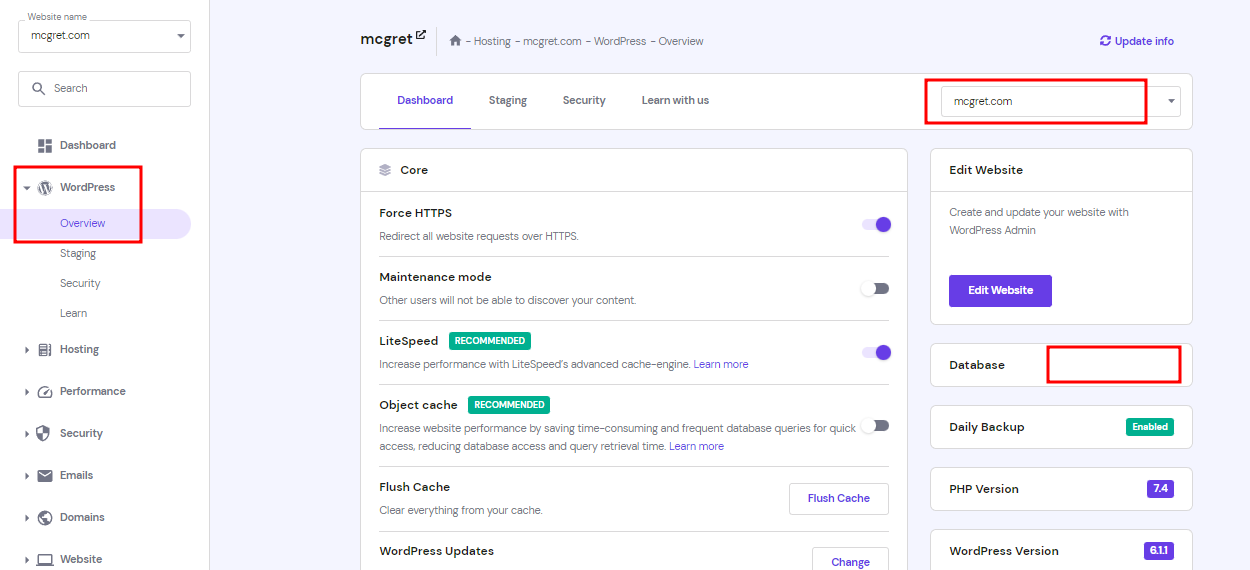Click mcgret.com in the breadcrumb
Image resolution: width=1250 pixels, height=570 pixels.
(x=553, y=41)
